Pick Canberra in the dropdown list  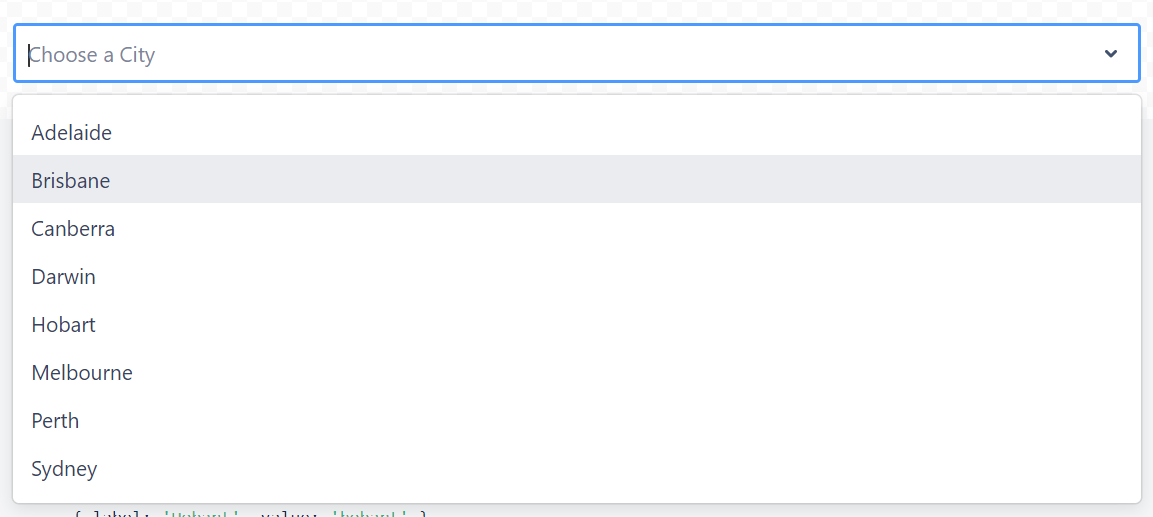73,229
